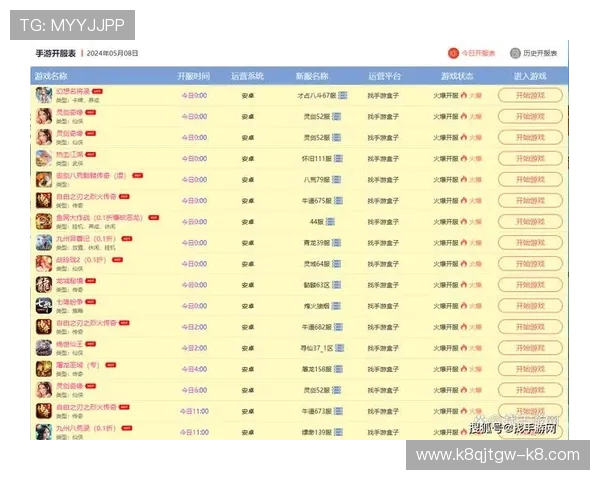Click the 开服时间 column header
Screen dimensions: 600x480
coord(194,76)
